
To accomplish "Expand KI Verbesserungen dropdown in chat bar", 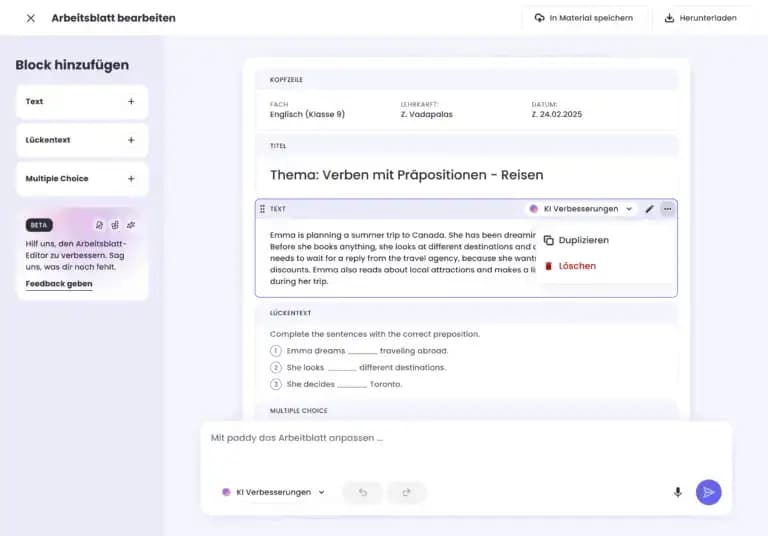I will [273, 492].
